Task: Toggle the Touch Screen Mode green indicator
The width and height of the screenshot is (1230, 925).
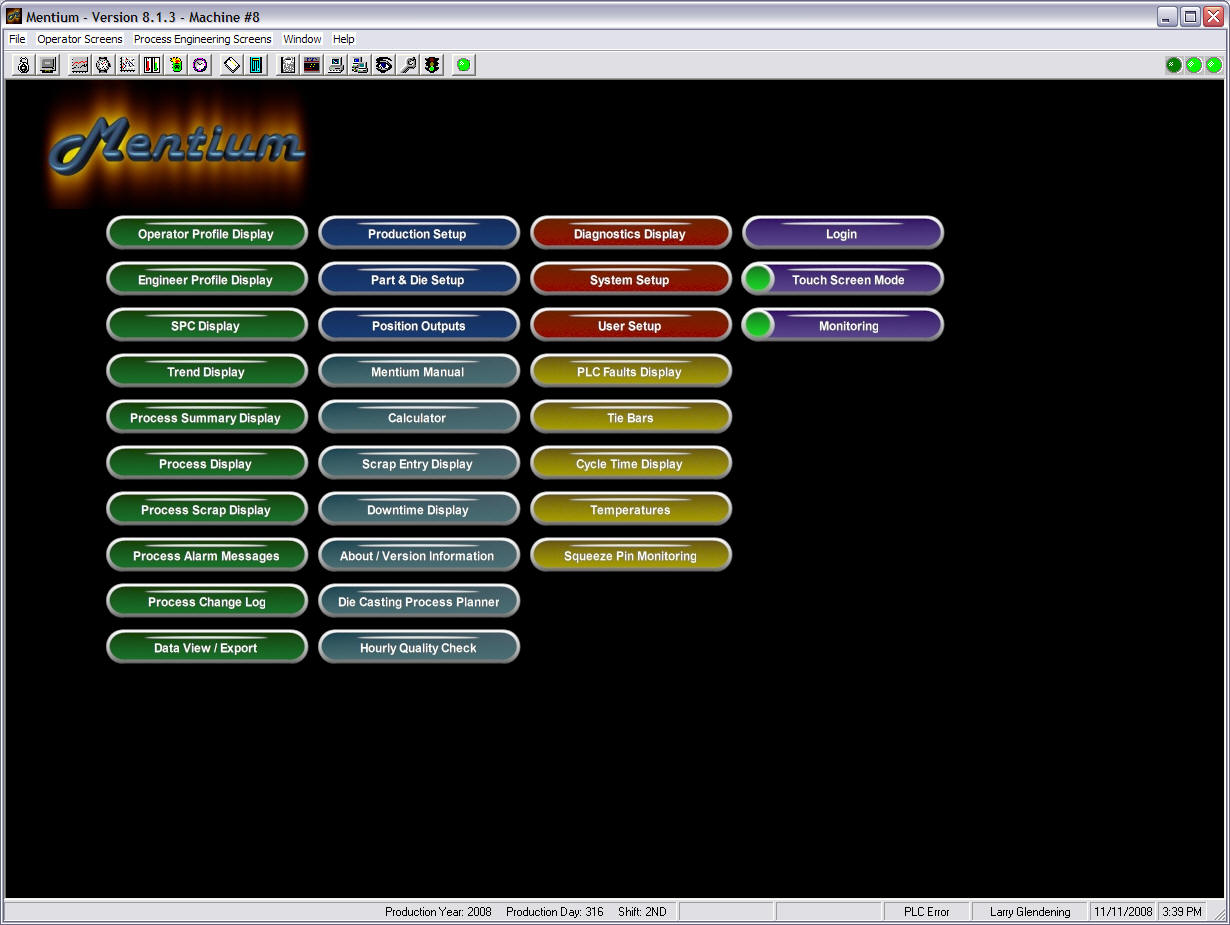Action: pos(759,279)
